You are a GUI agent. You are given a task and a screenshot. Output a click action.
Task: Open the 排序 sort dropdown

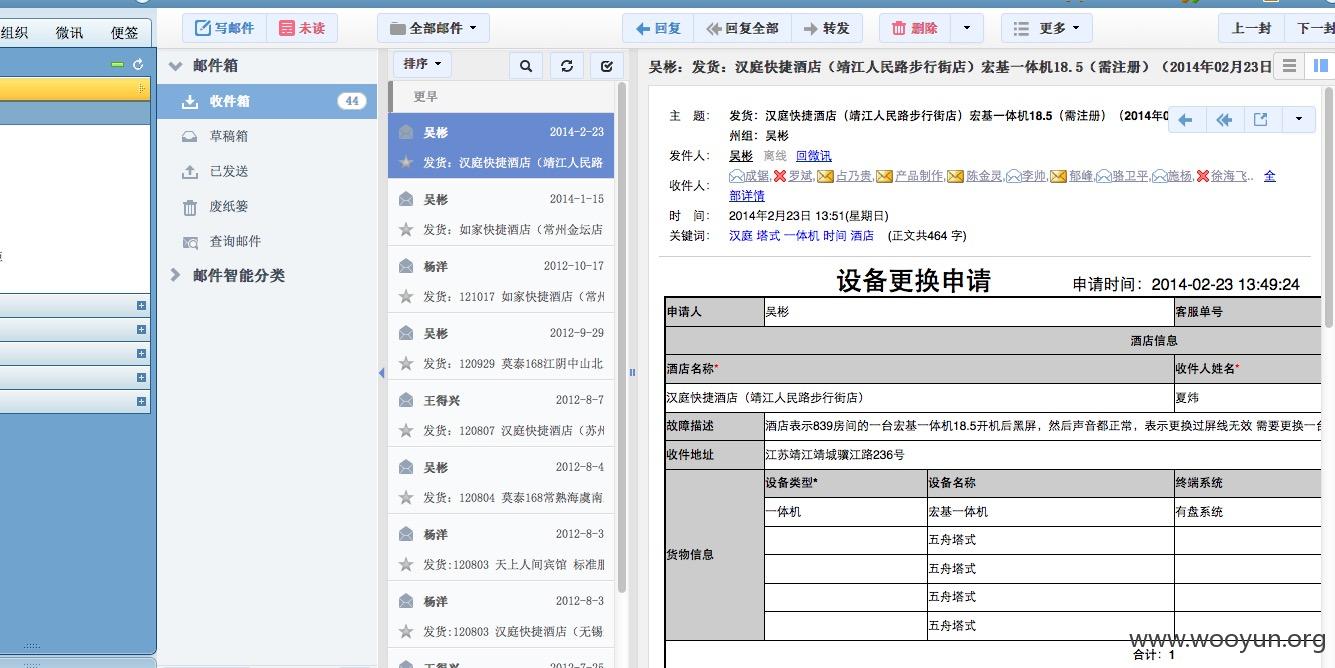click(422, 64)
